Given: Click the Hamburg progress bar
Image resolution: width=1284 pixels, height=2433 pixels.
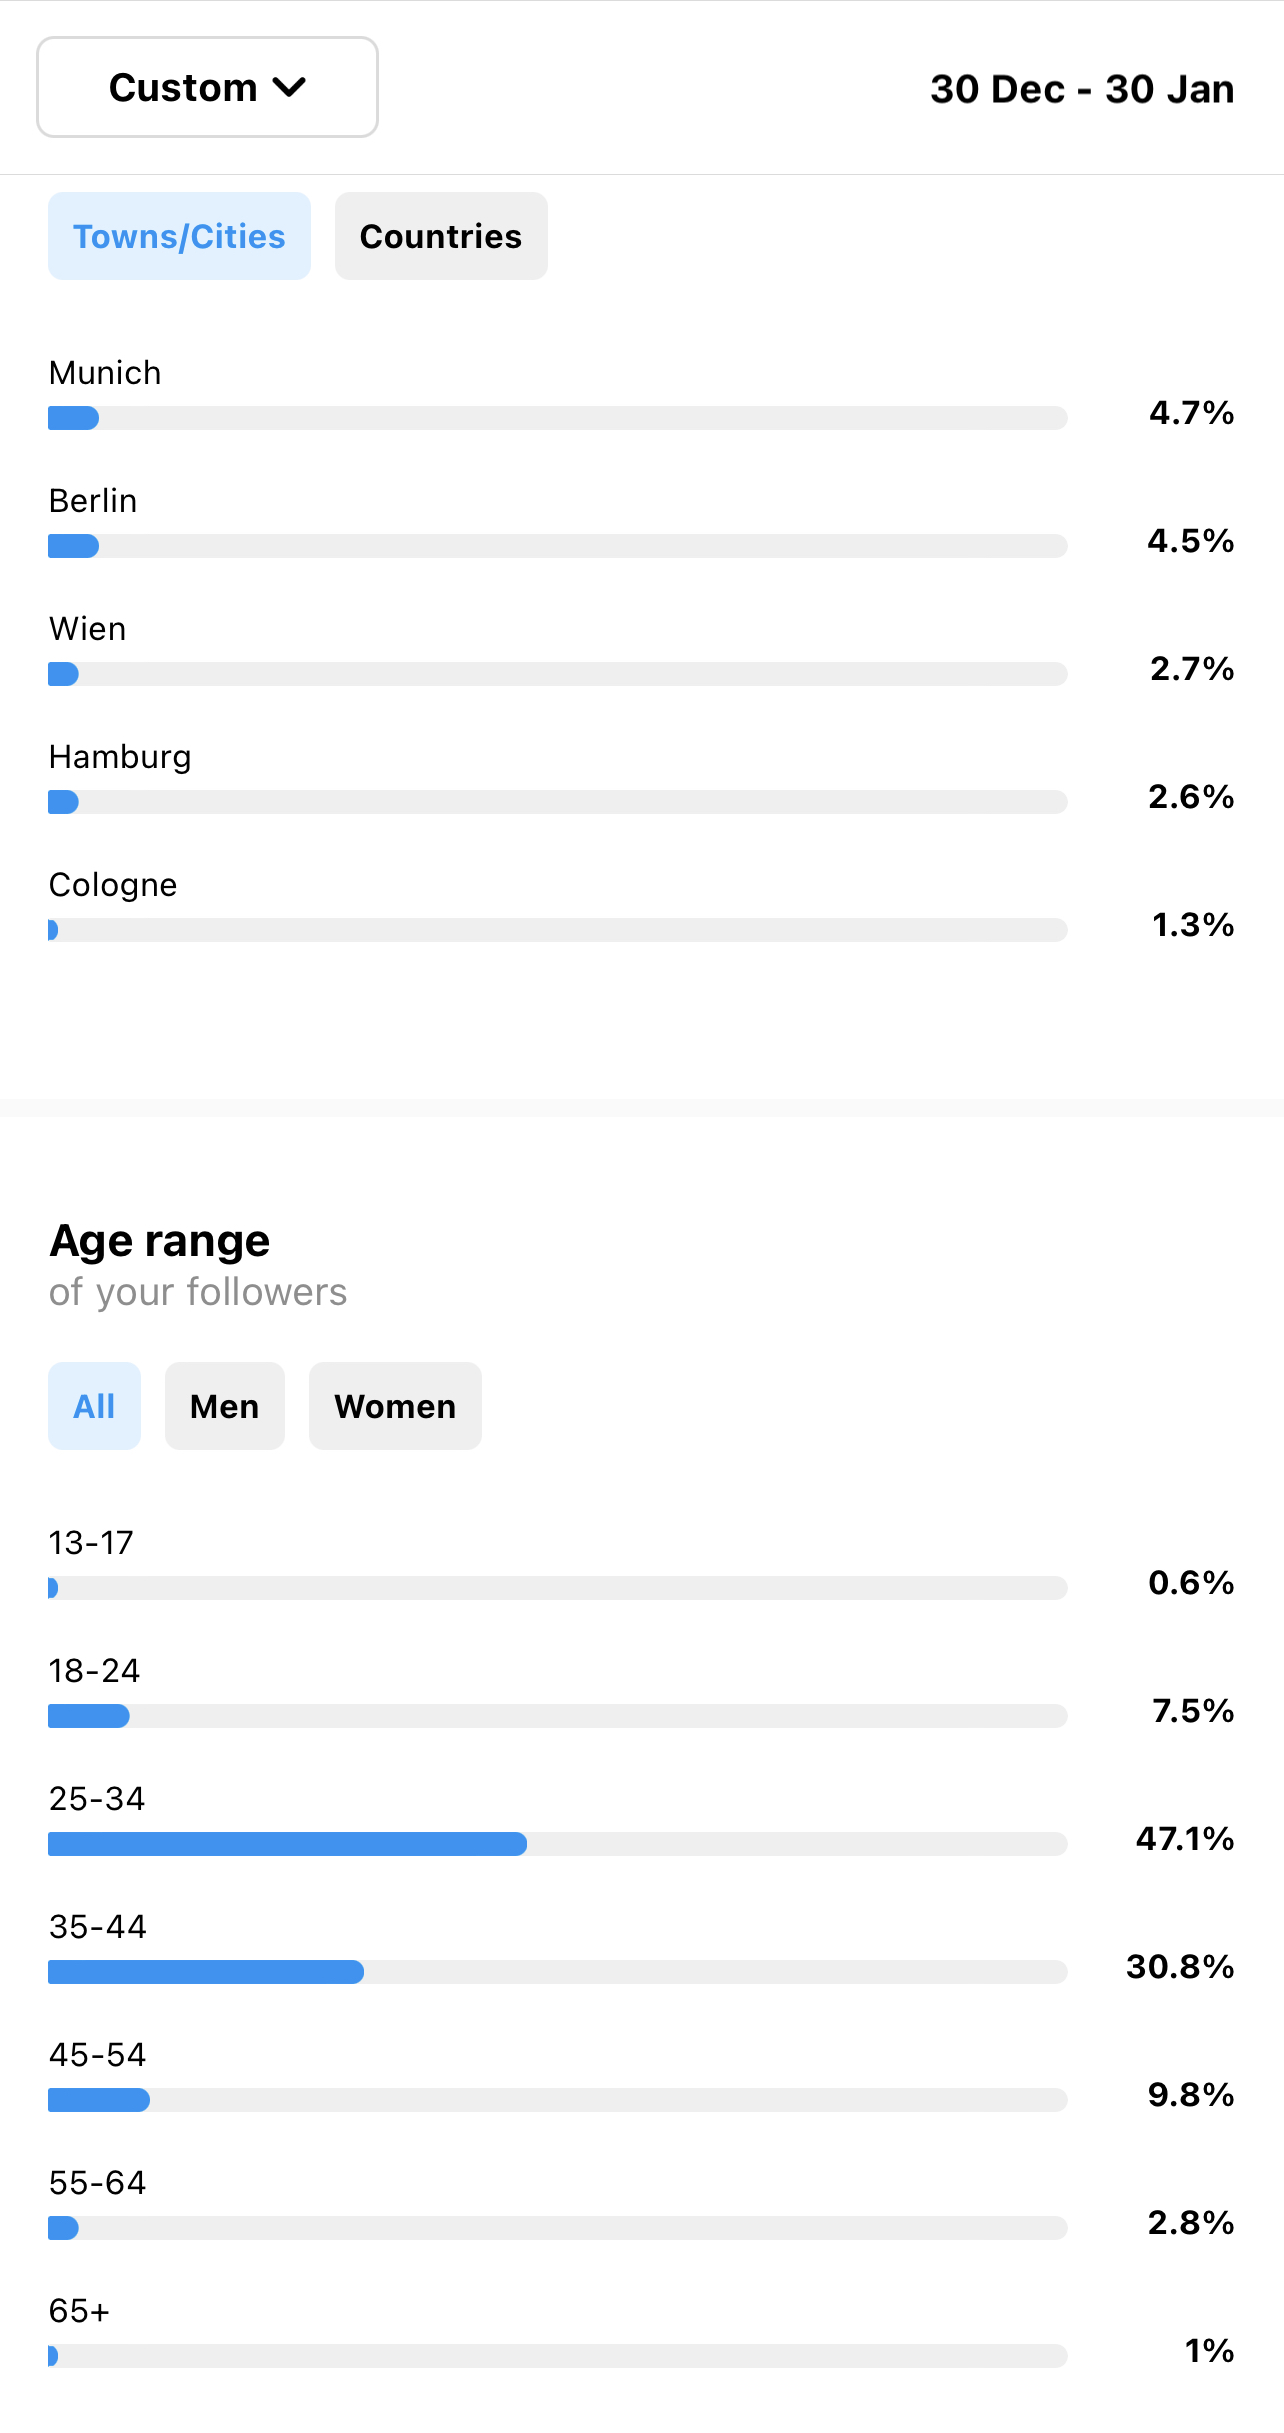Looking at the screenshot, I should click(x=557, y=802).
